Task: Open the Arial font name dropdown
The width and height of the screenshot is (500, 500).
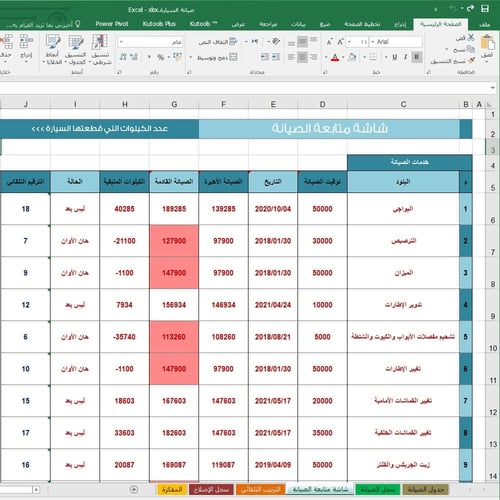Action: point(373,42)
